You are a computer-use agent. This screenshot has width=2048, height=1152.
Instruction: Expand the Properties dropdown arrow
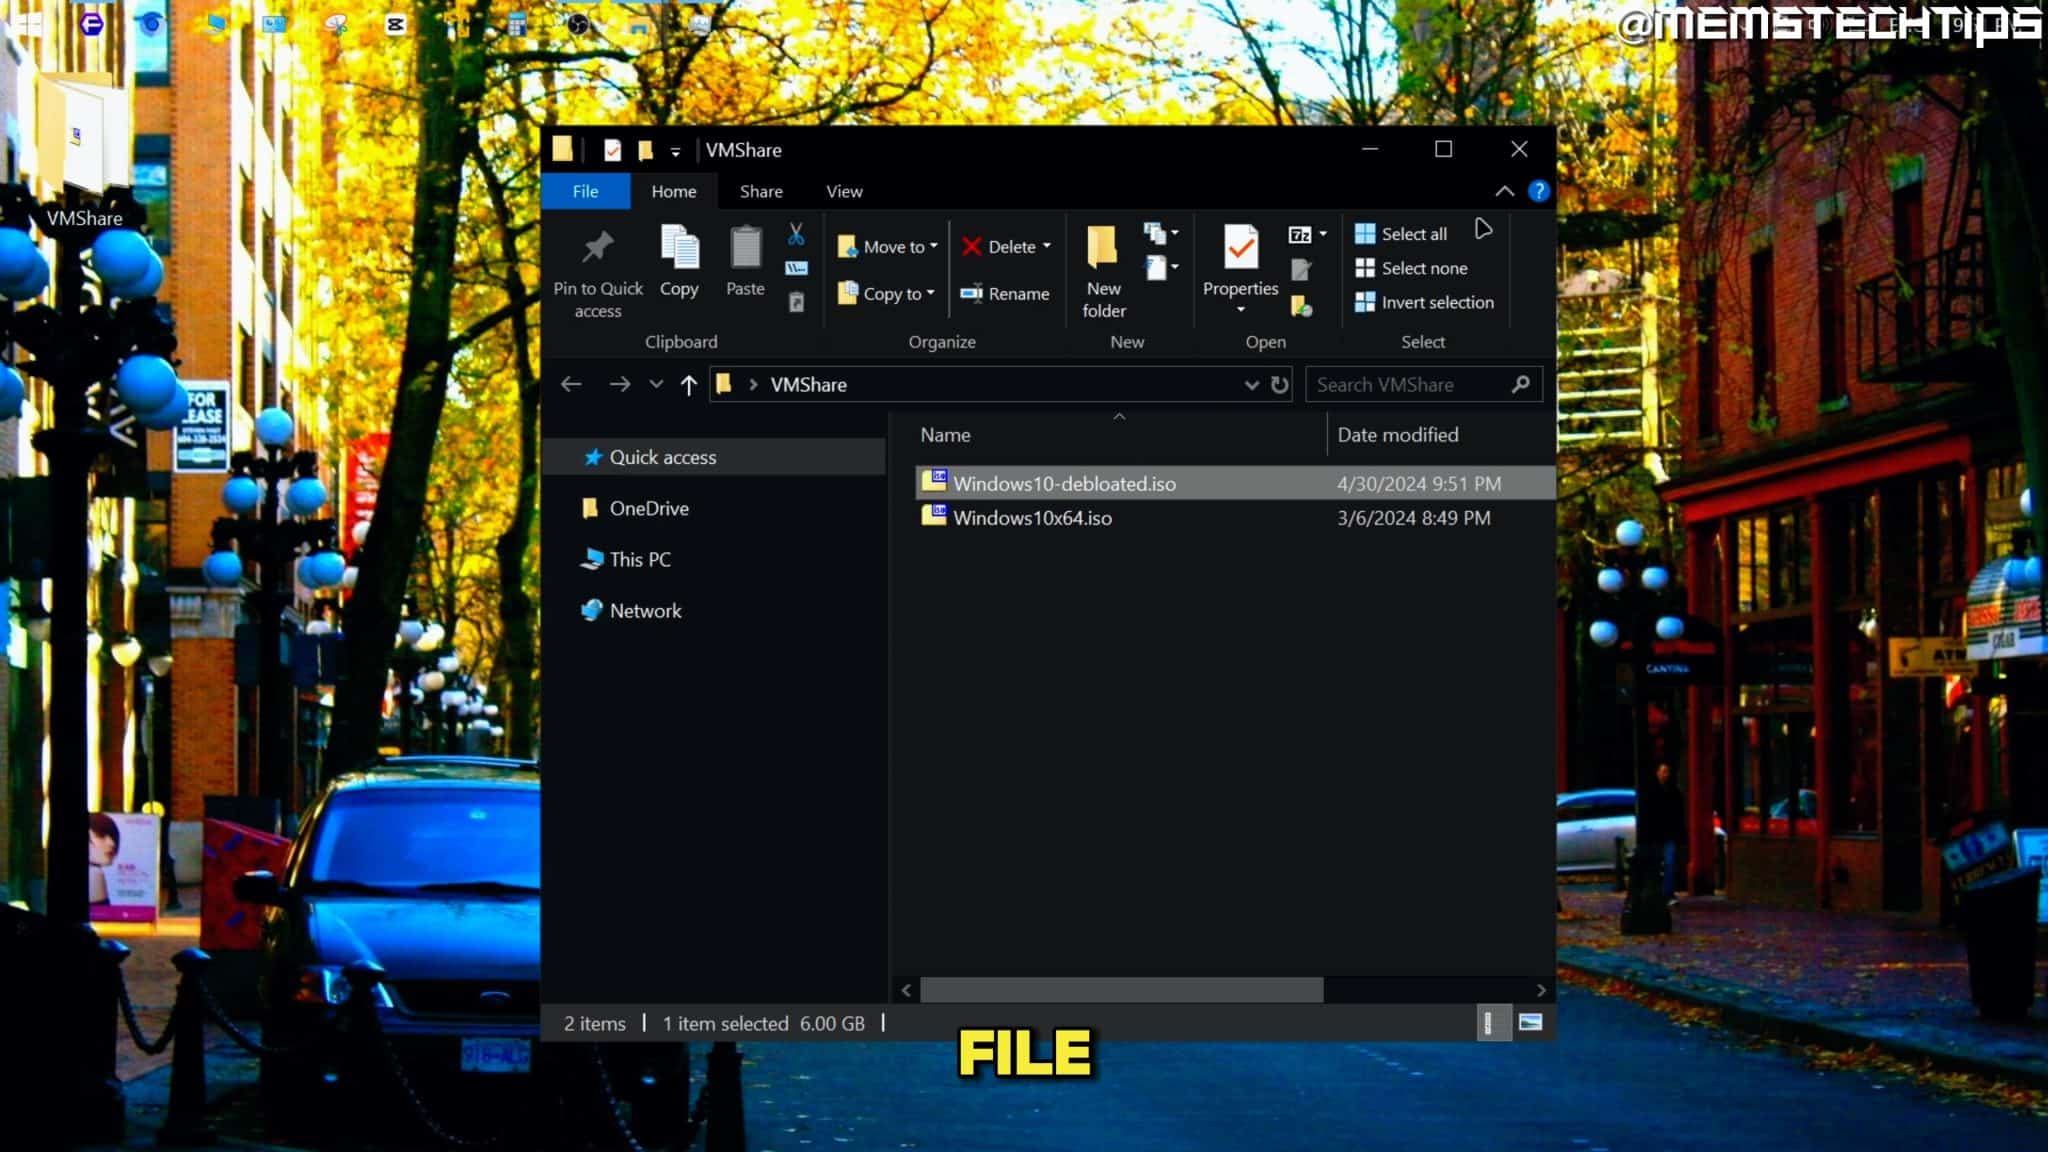coord(1241,309)
